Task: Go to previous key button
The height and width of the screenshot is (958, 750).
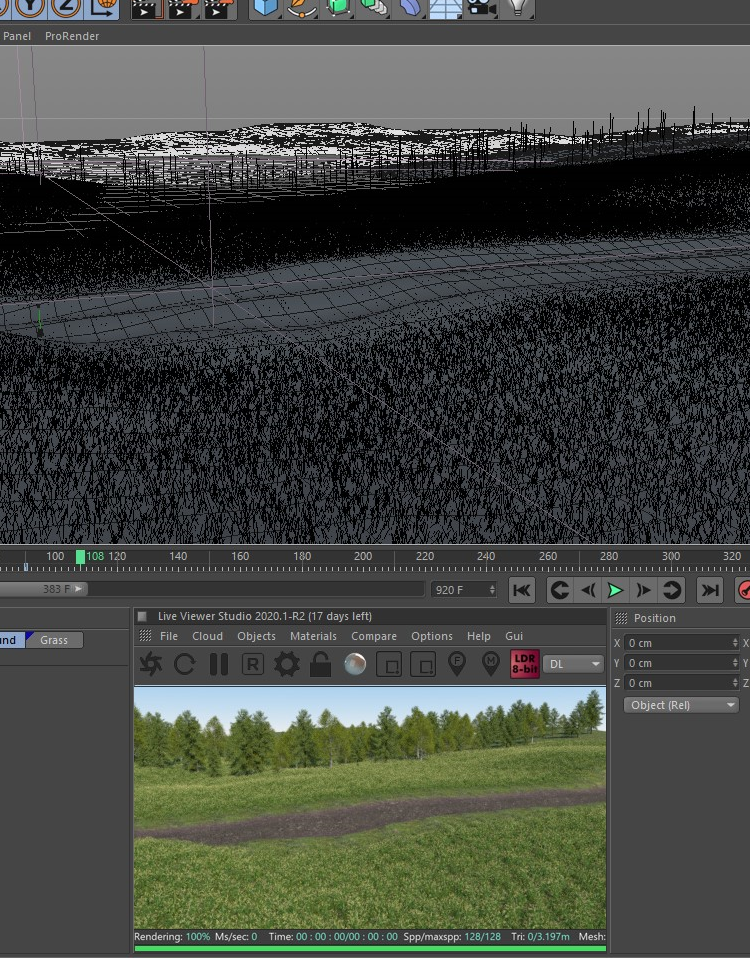Action: (559, 590)
